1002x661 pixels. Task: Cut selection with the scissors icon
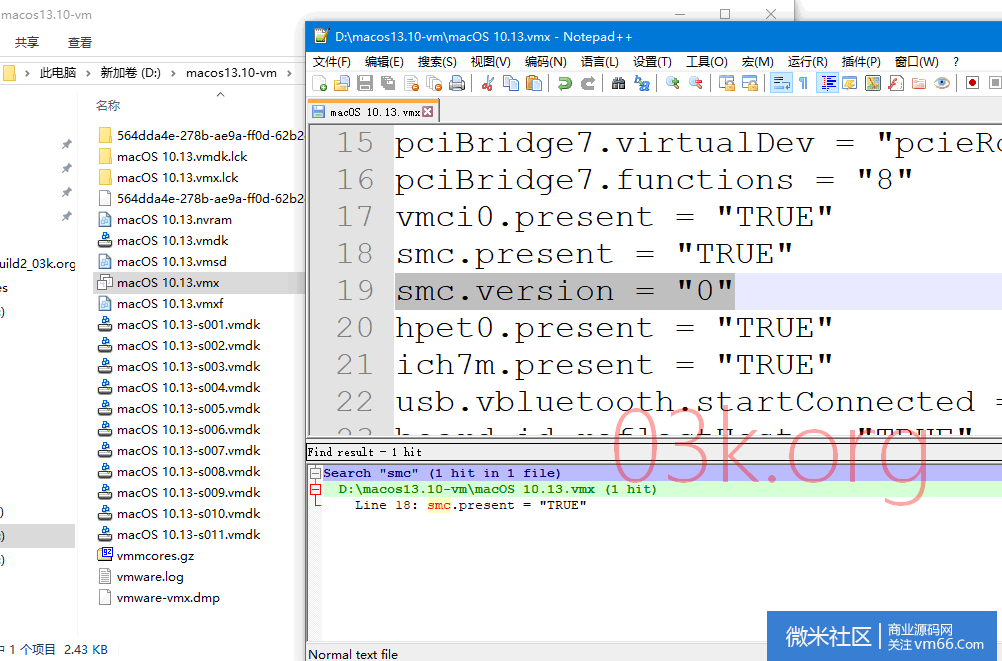tap(488, 83)
